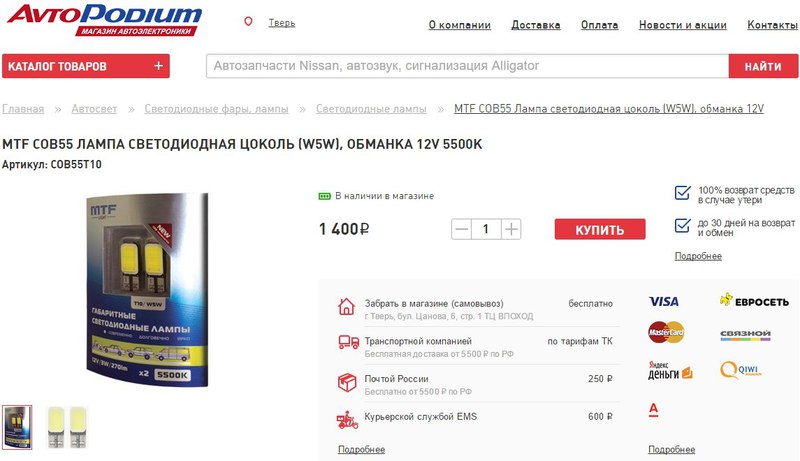Click the red Купить button

point(600,229)
